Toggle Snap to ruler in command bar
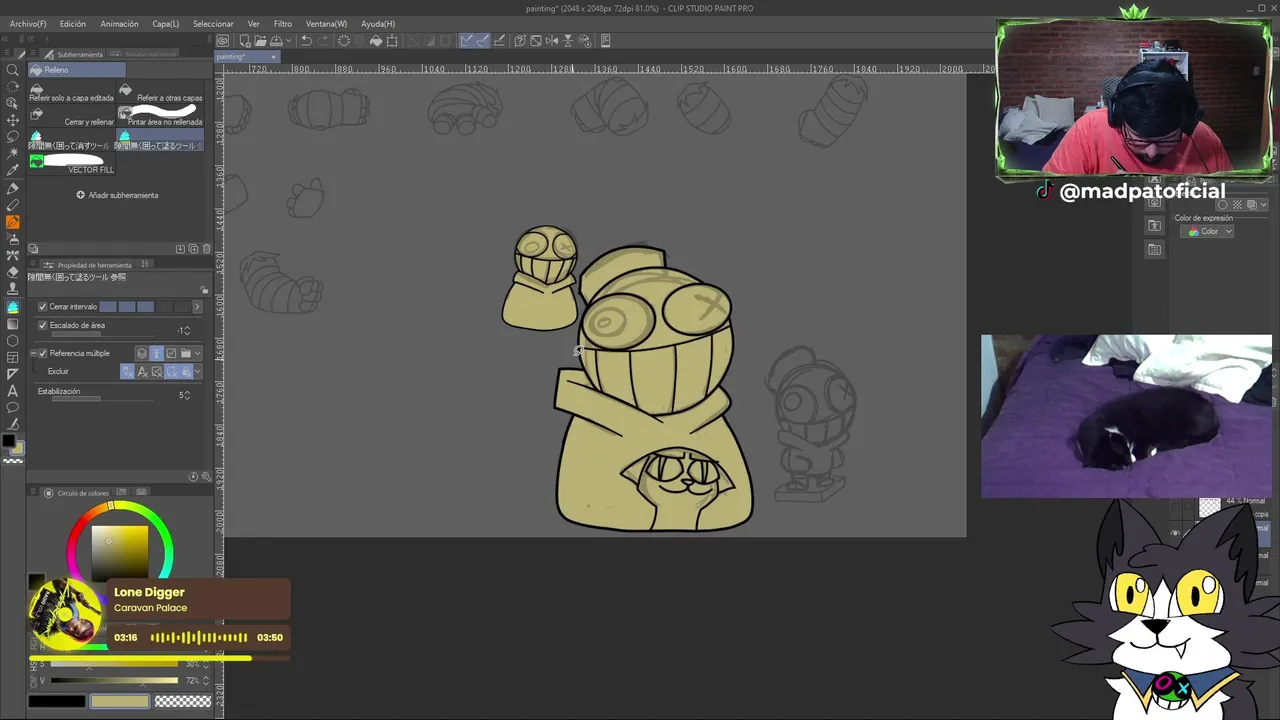Image resolution: width=1280 pixels, height=720 pixels. pos(467,41)
